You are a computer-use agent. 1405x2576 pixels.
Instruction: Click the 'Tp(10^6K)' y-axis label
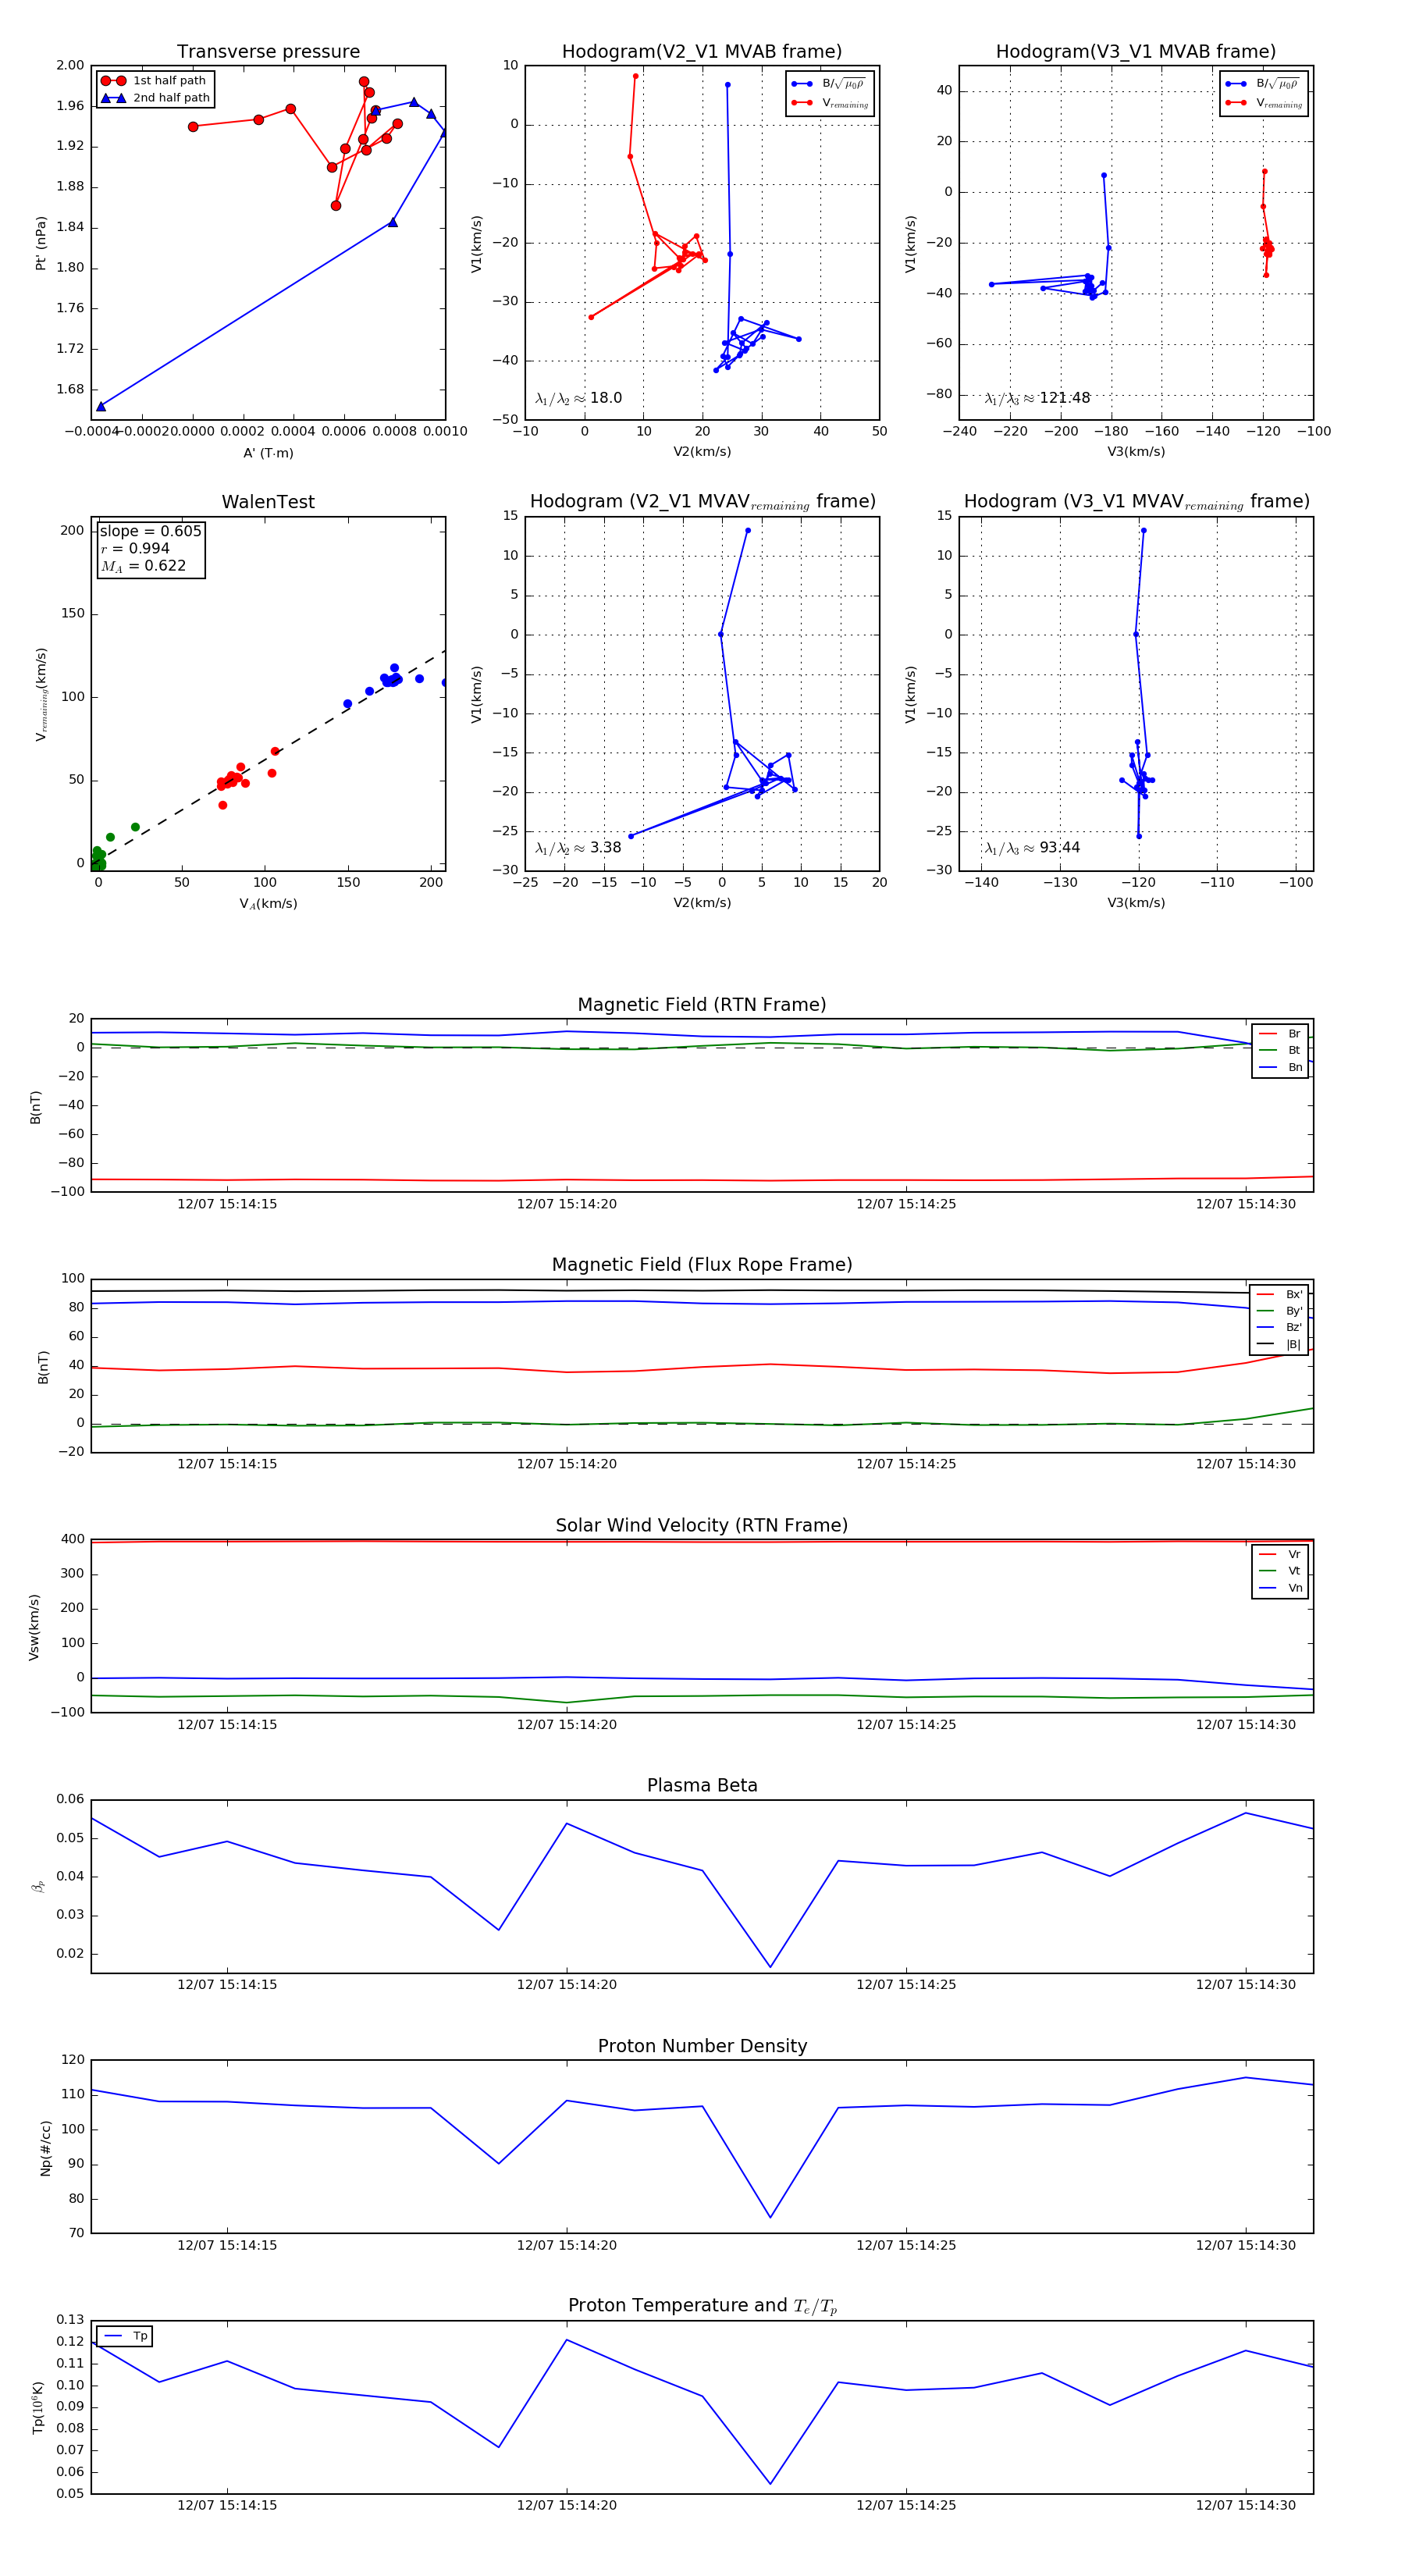[x=38, y=2408]
